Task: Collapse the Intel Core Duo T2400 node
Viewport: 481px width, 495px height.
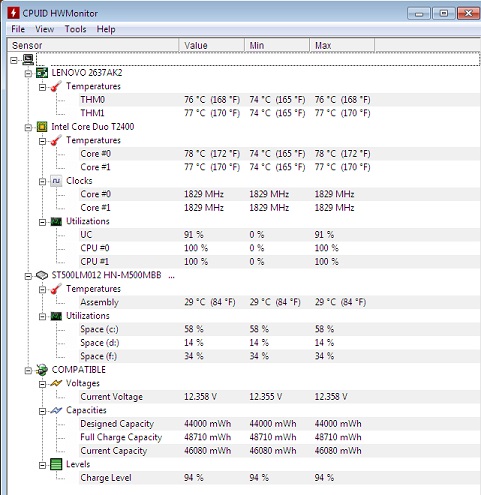Action: click(28, 127)
